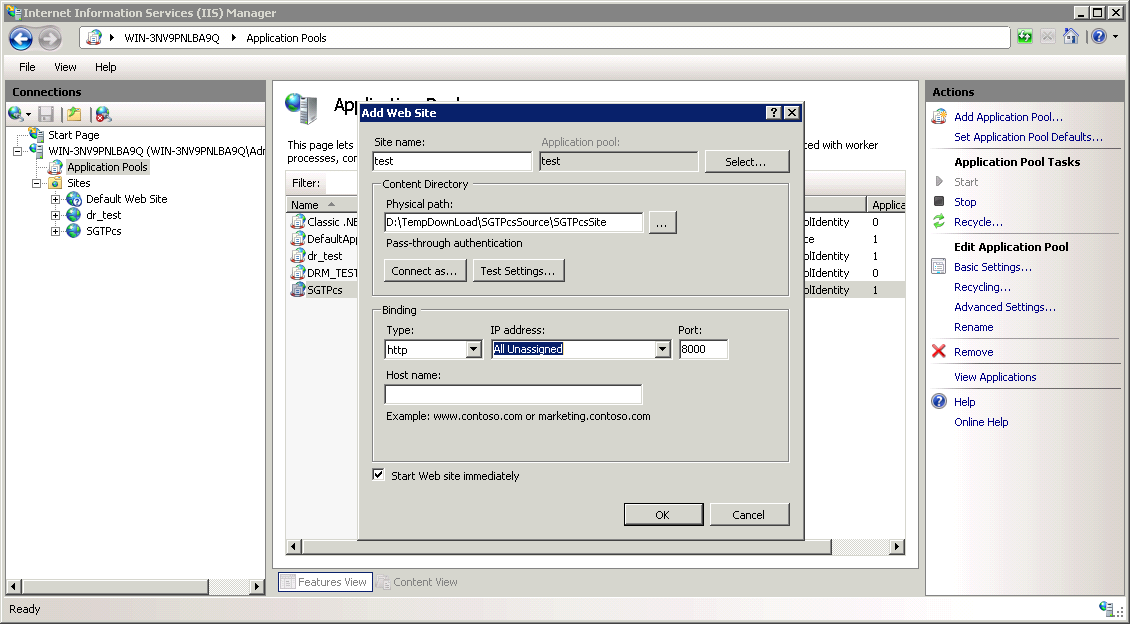Expand the dr_test site node
This screenshot has width=1130, height=624.
(x=55, y=215)
